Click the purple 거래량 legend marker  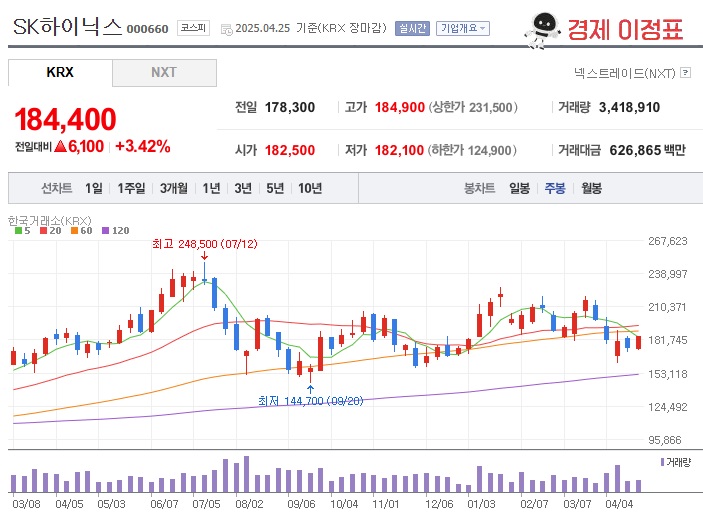(x=662, y=462)
